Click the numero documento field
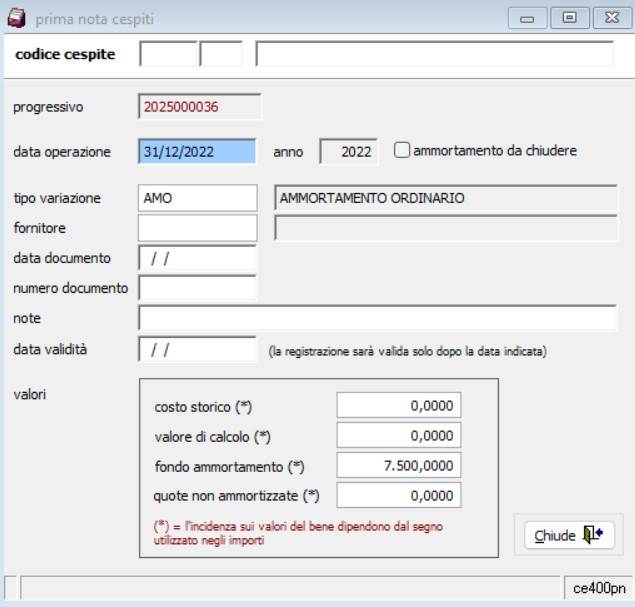Image resolution: width=635 pixels, height=607 pixels. point(197,288)
